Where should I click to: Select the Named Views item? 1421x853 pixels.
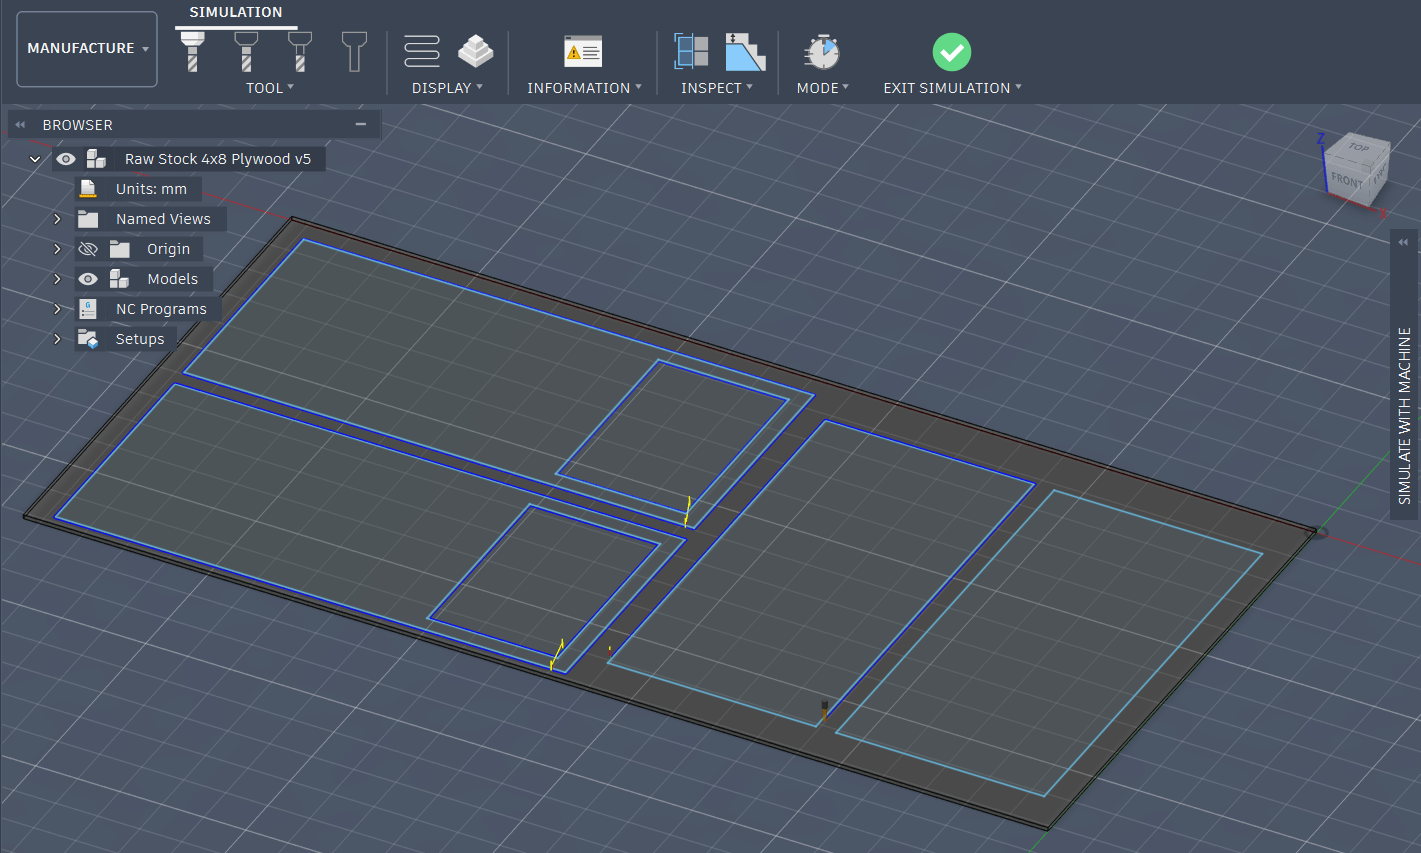tap(163, 219)
